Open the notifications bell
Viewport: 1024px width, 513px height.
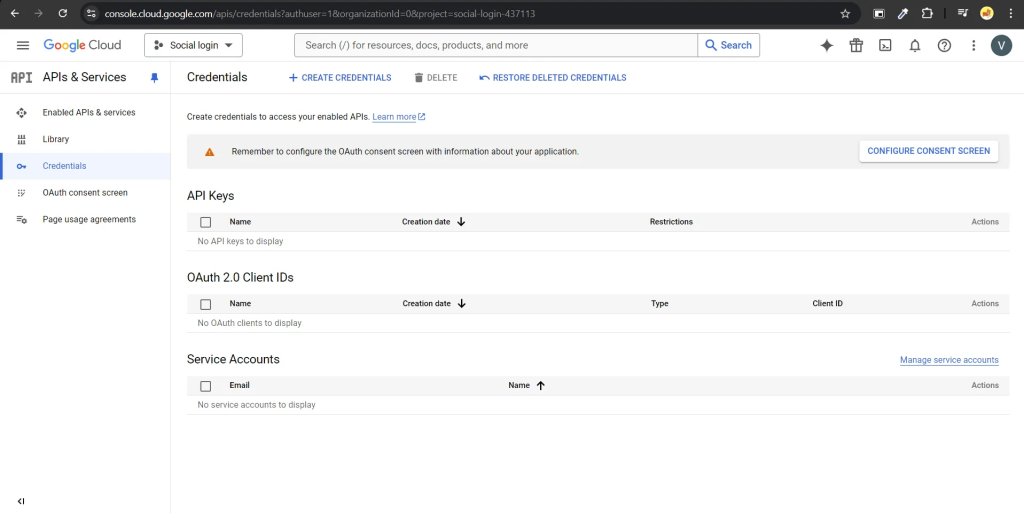point(914,45)
